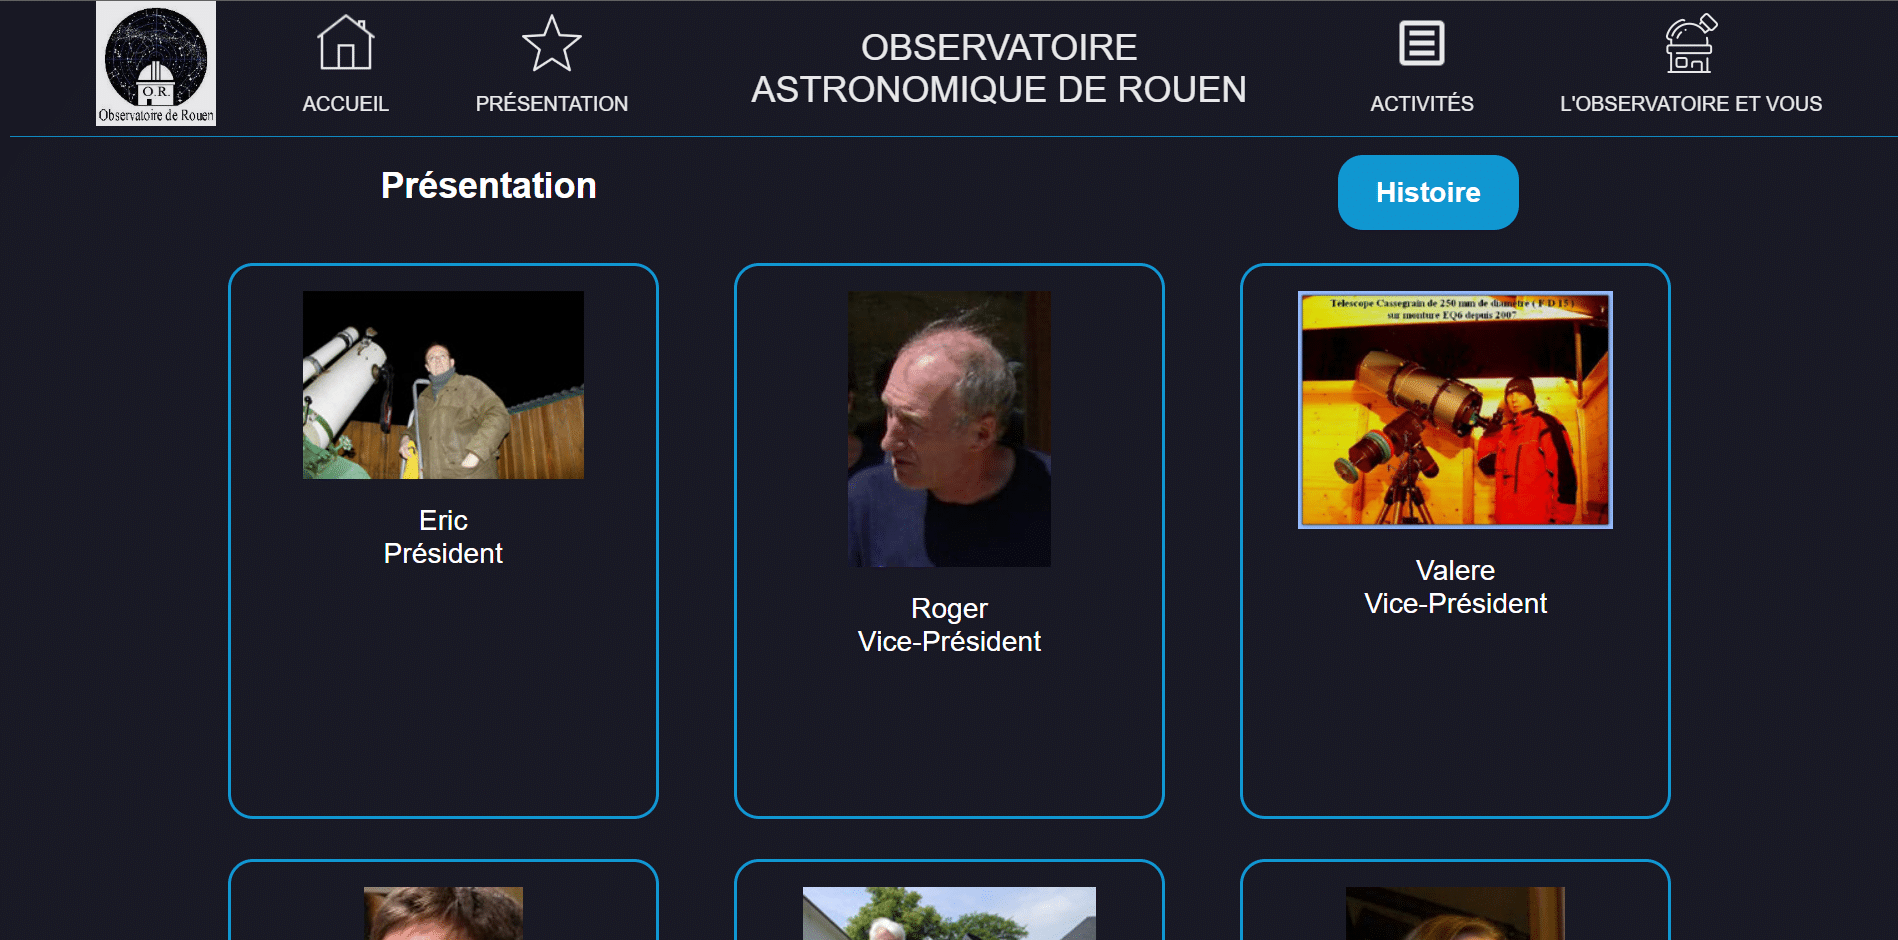This screenshot has width=1898, height=940.
Task: Click the Présentation page heading
Action: 489,186
